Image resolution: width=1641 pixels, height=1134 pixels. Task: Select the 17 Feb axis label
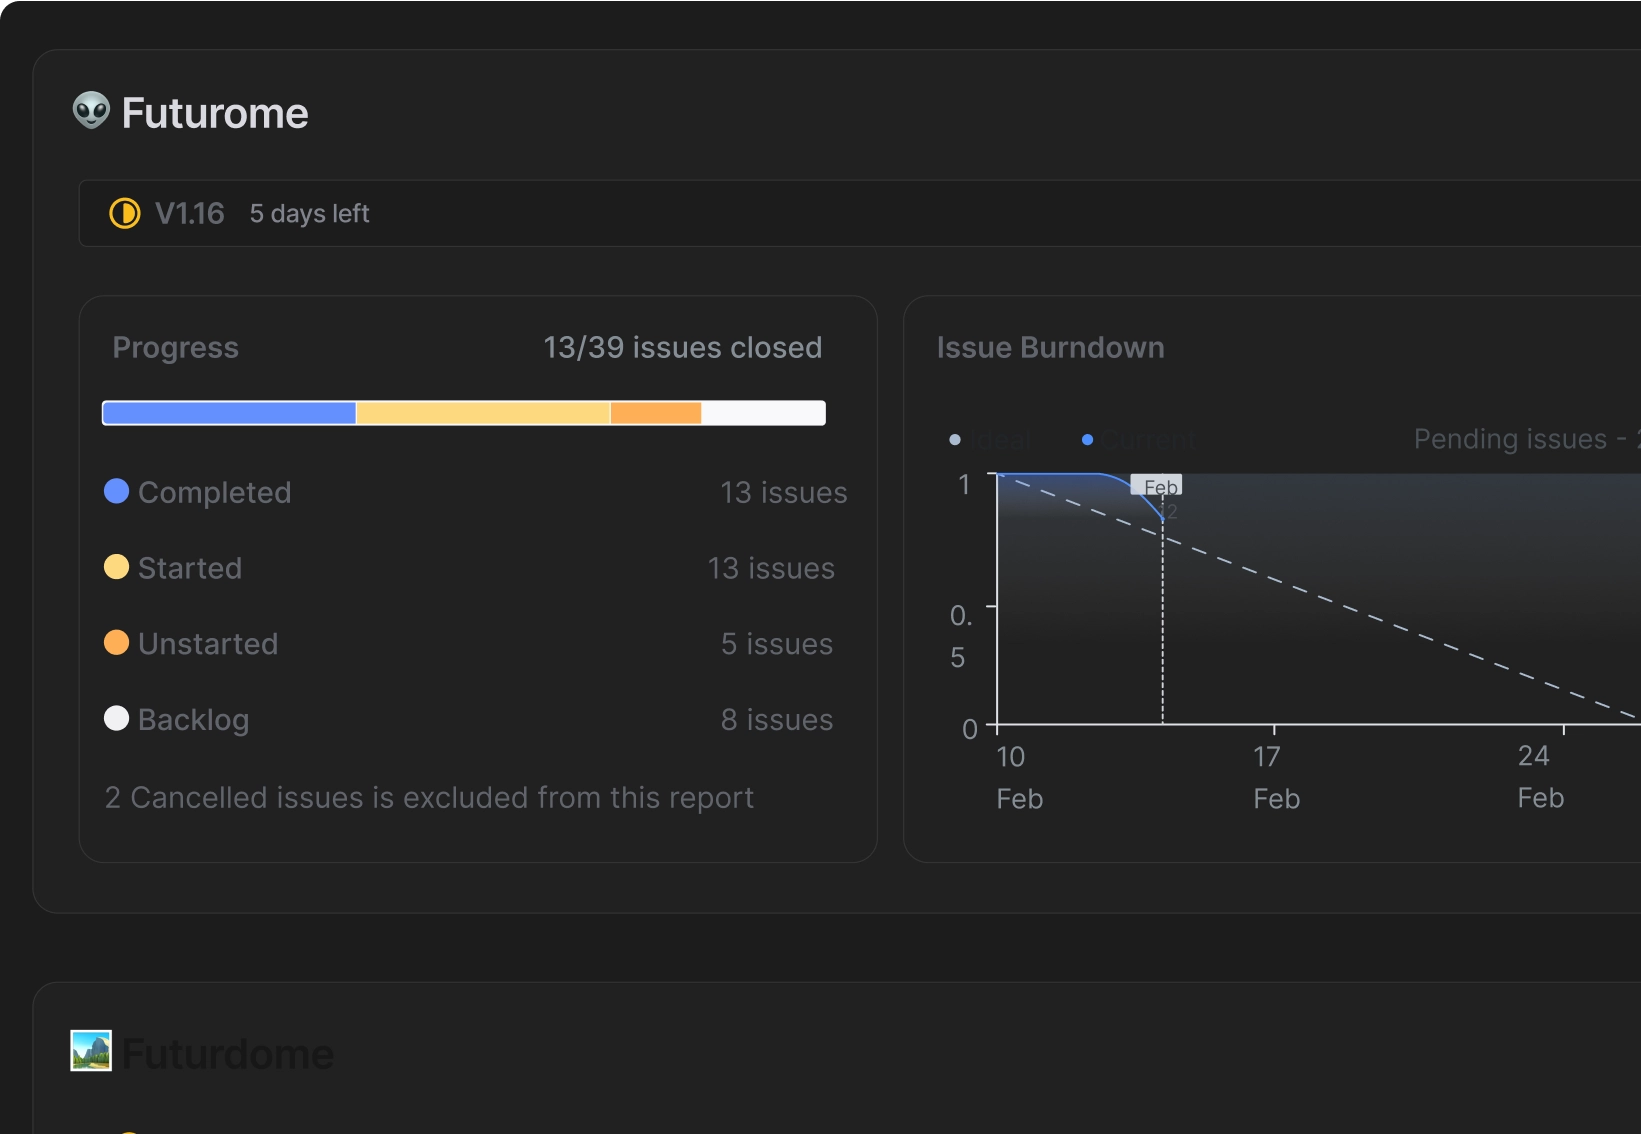[1276, 777]
